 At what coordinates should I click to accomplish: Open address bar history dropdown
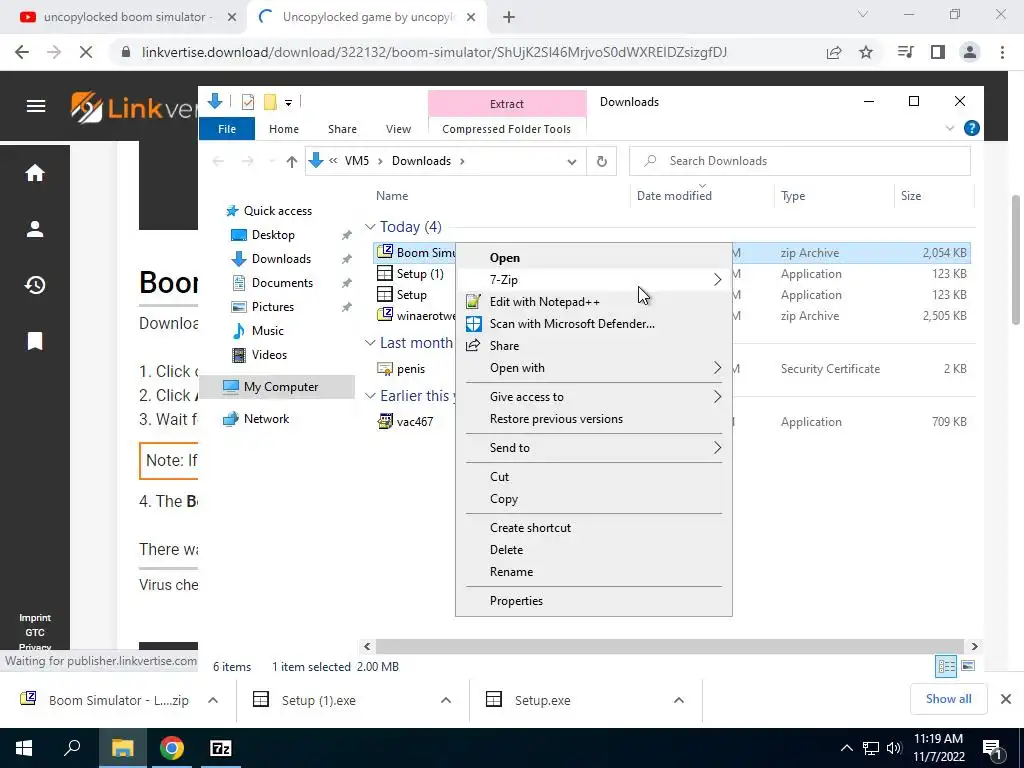pos(571,161)
